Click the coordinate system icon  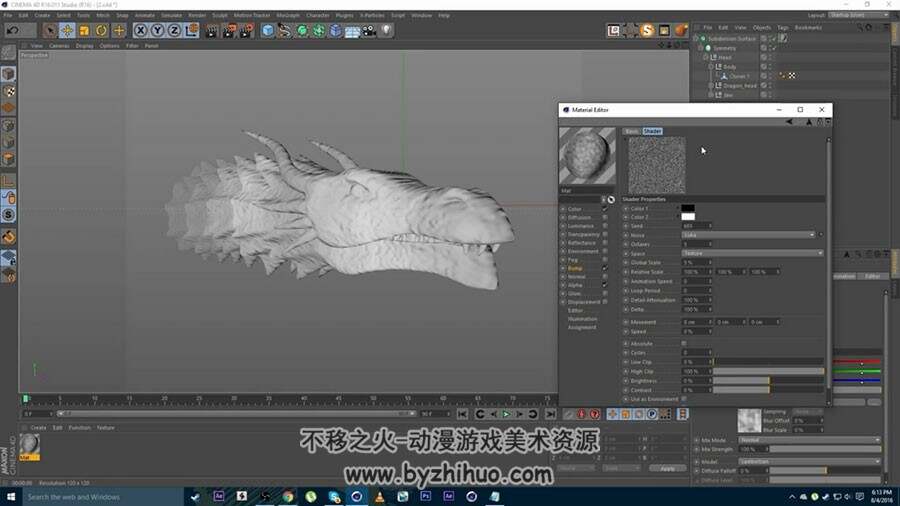(x=192, y=30)
